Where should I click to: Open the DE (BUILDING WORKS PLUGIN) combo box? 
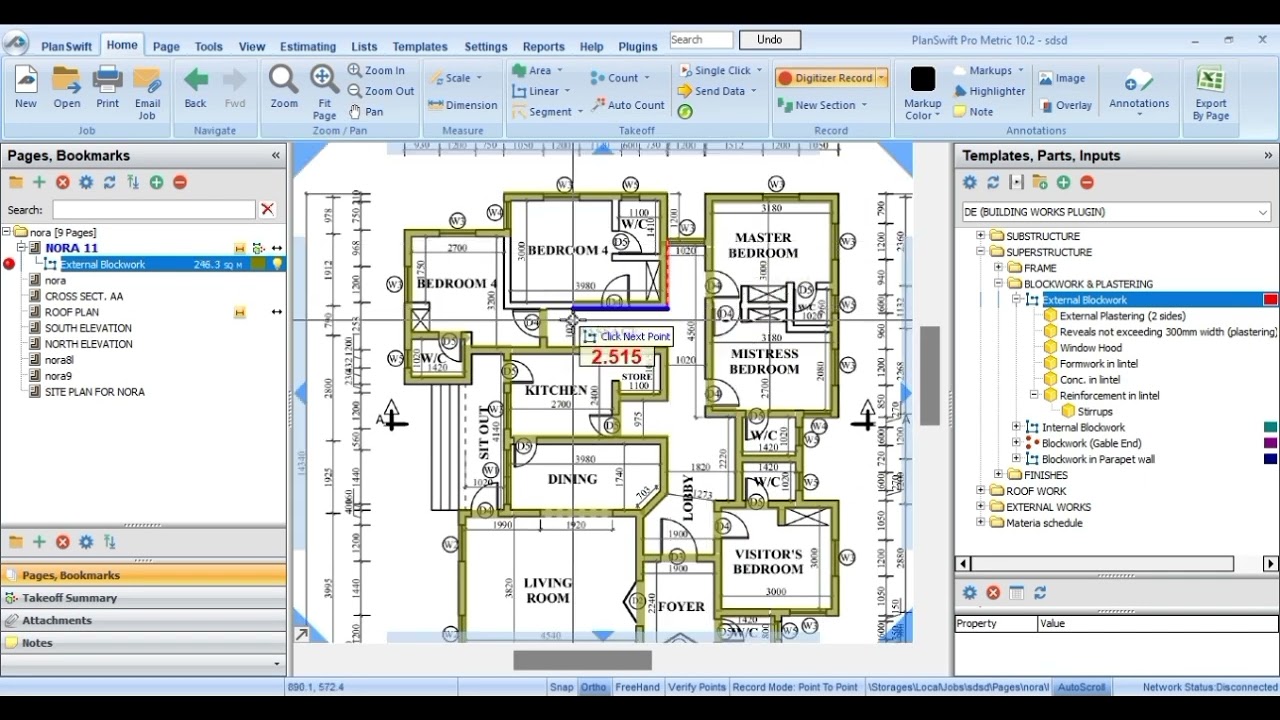(x=1116, y=212)
